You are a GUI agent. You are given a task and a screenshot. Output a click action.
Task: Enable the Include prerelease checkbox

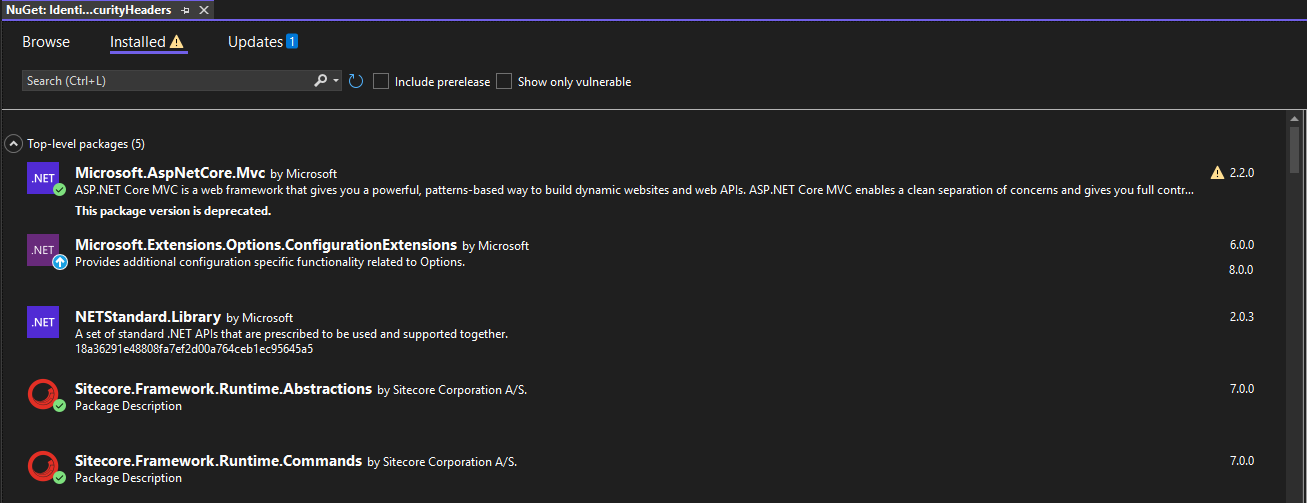[381, 81]
